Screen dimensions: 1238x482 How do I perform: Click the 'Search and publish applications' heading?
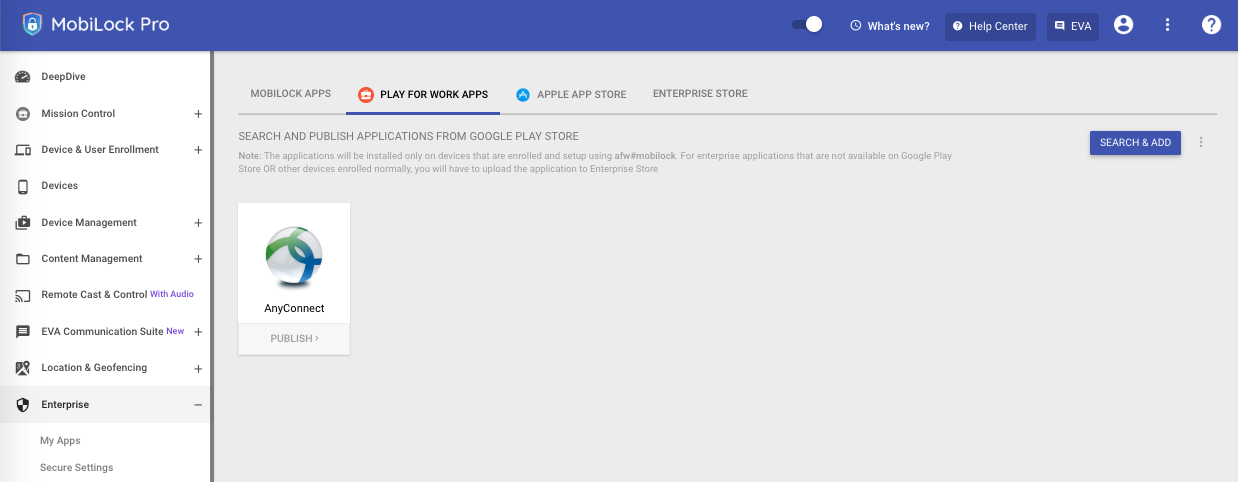click(x=408, y=136)
